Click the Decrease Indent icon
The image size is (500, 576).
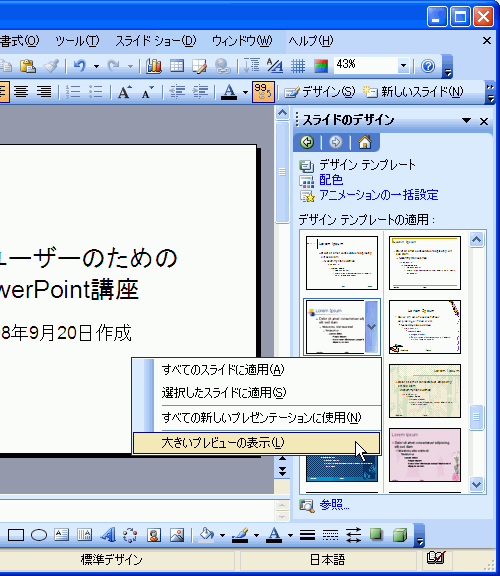point(177,91)
